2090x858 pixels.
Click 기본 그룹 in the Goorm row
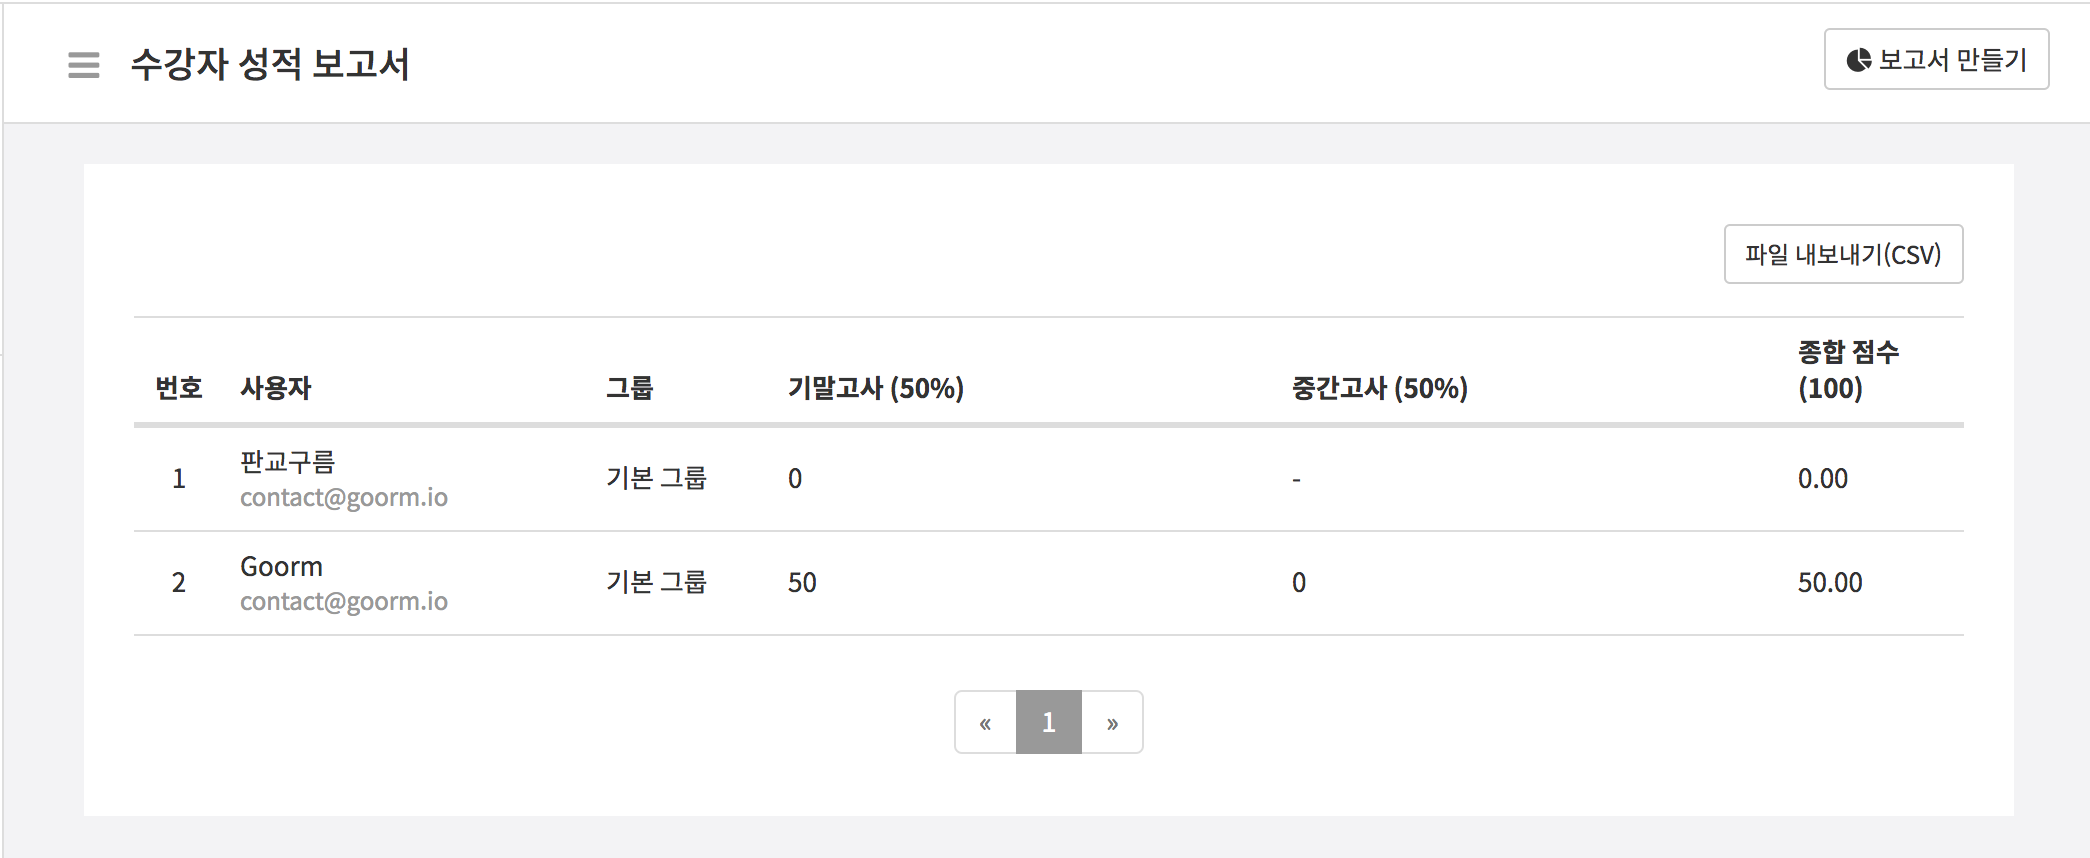click(x=656, y=583)
